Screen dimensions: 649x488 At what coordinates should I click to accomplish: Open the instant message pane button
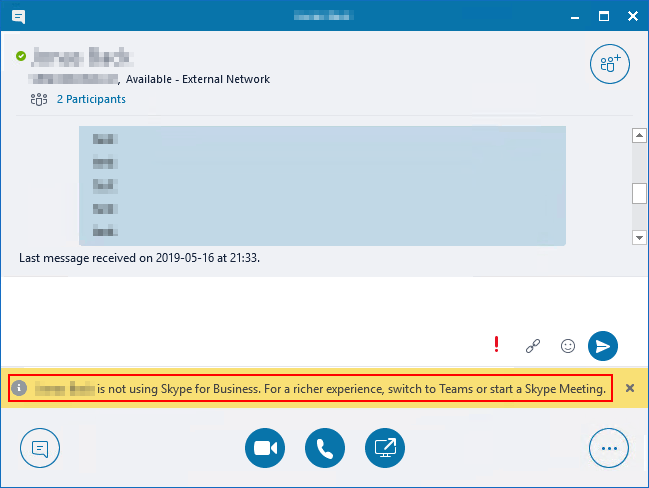click(40, 448)
